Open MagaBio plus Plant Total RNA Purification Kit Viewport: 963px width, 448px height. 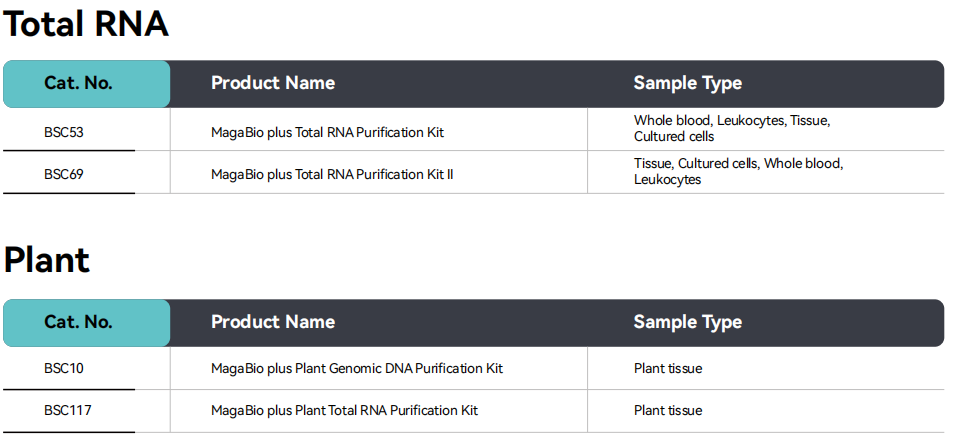[344, 410]
